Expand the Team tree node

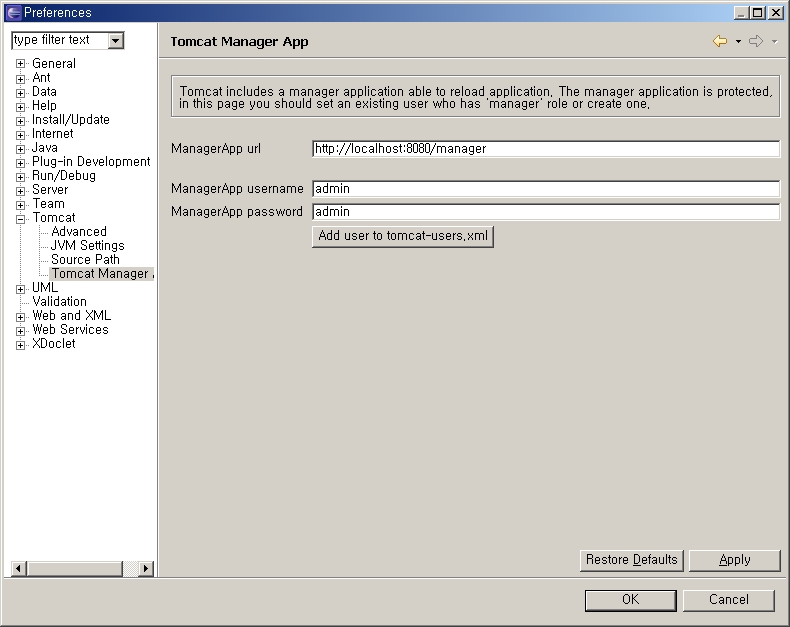click(20, 205)
